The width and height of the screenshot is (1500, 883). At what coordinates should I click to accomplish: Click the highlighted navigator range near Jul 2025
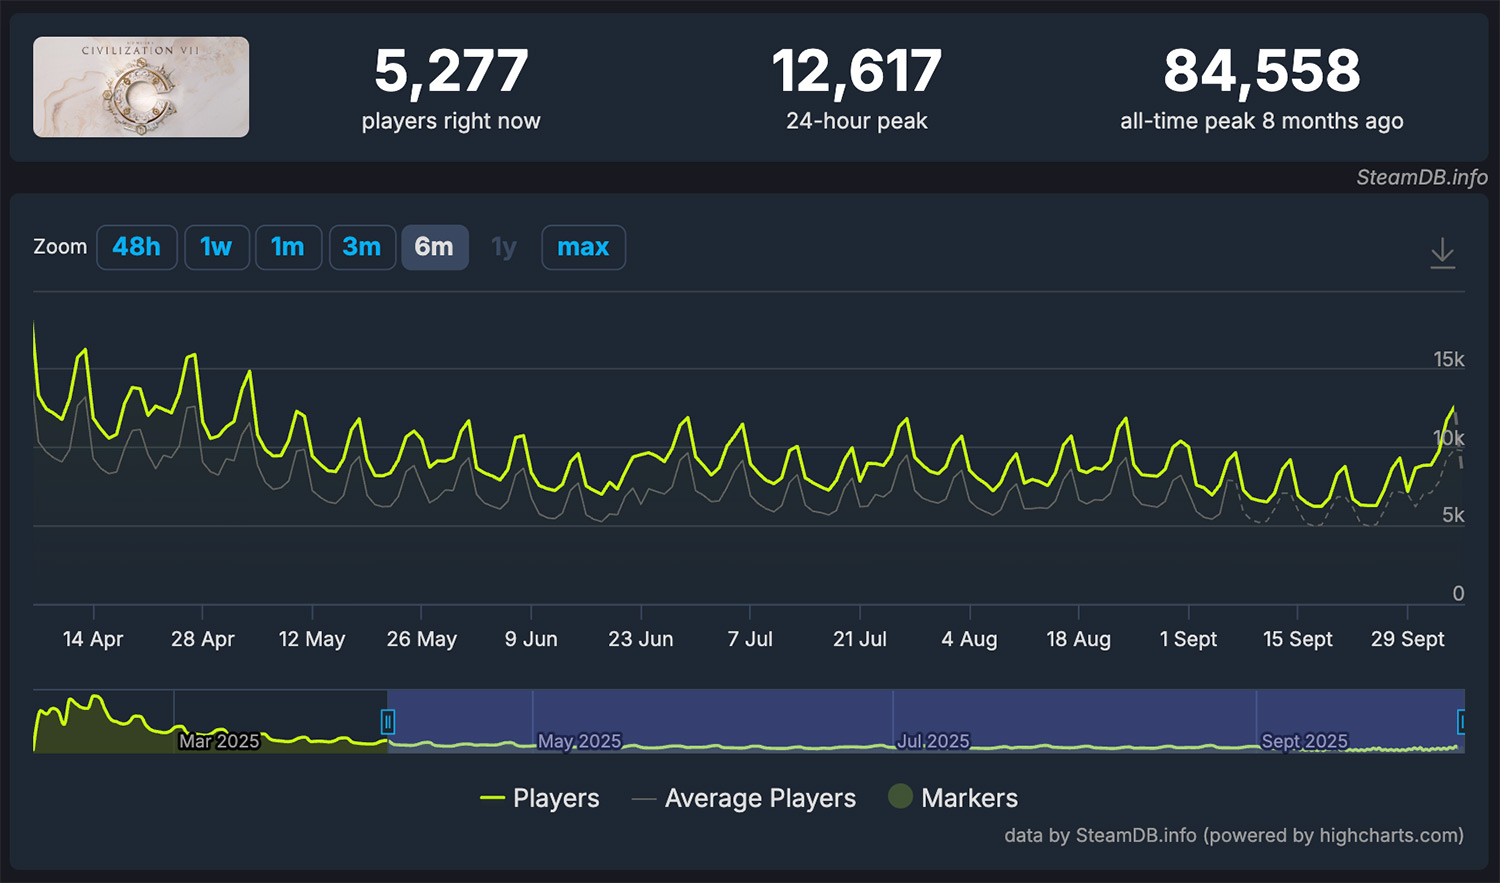(x=932, y=722)
